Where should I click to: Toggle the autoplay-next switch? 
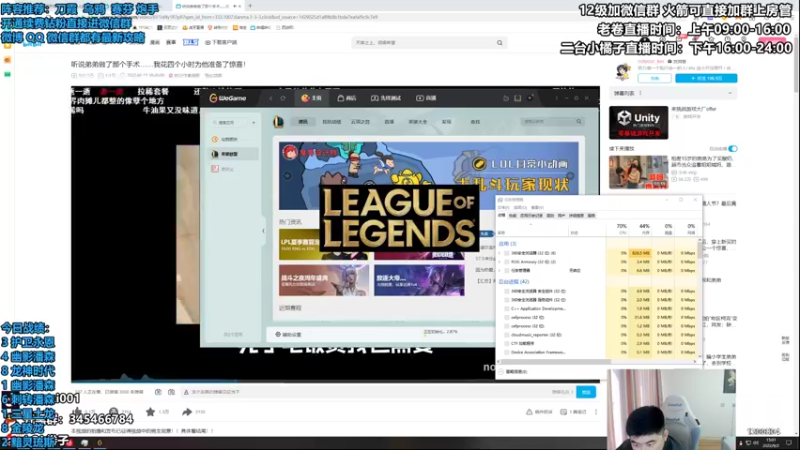tap(733, 148)
